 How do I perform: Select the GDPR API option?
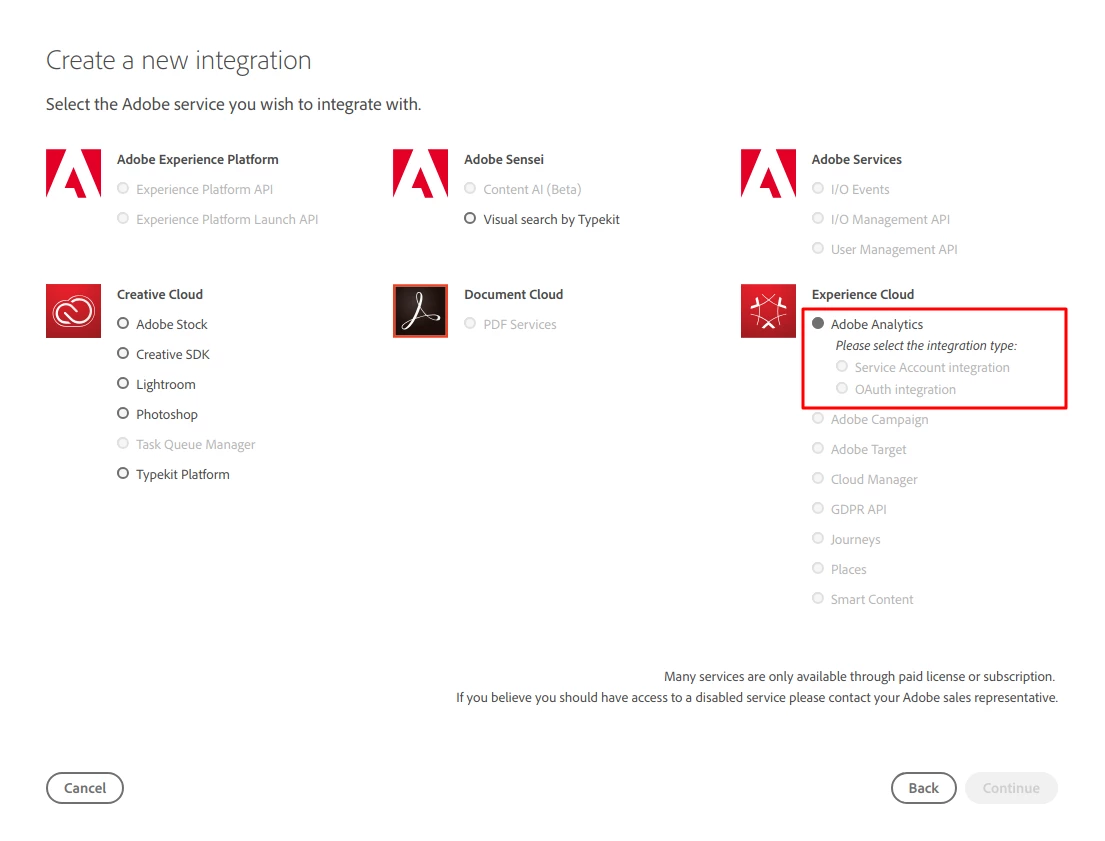(817, 508)
